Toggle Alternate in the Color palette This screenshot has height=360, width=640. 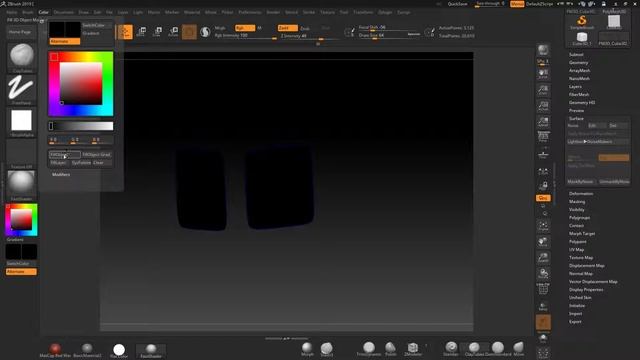click(x=64, y=41)
